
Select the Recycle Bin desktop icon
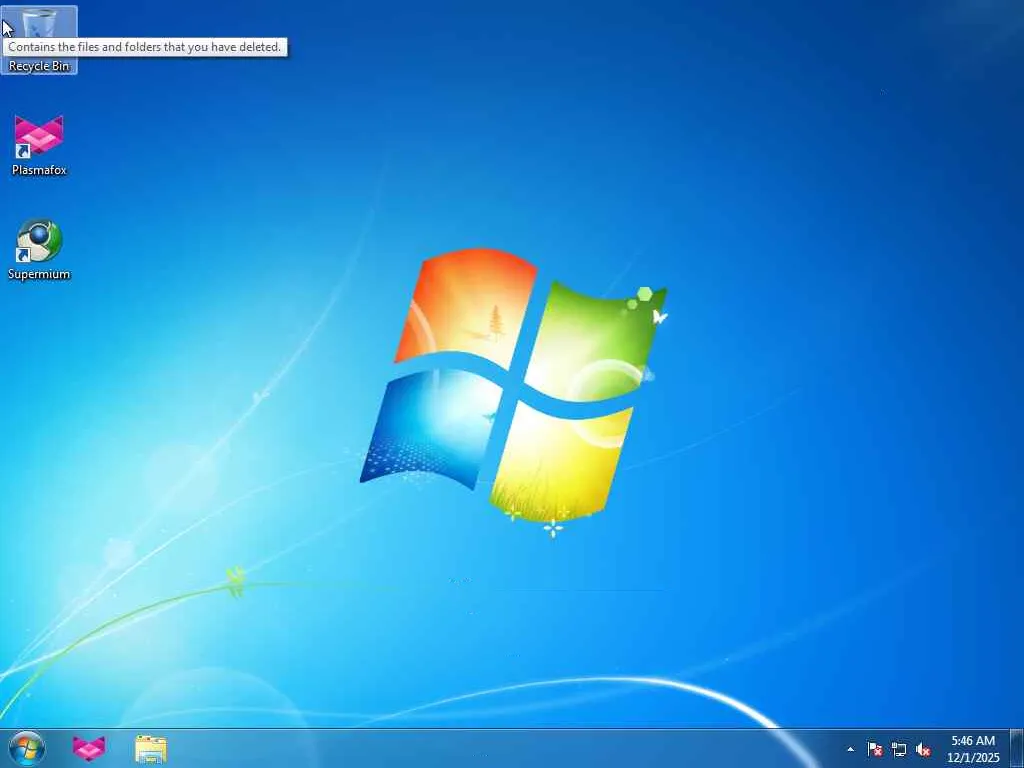coord(39,40)
